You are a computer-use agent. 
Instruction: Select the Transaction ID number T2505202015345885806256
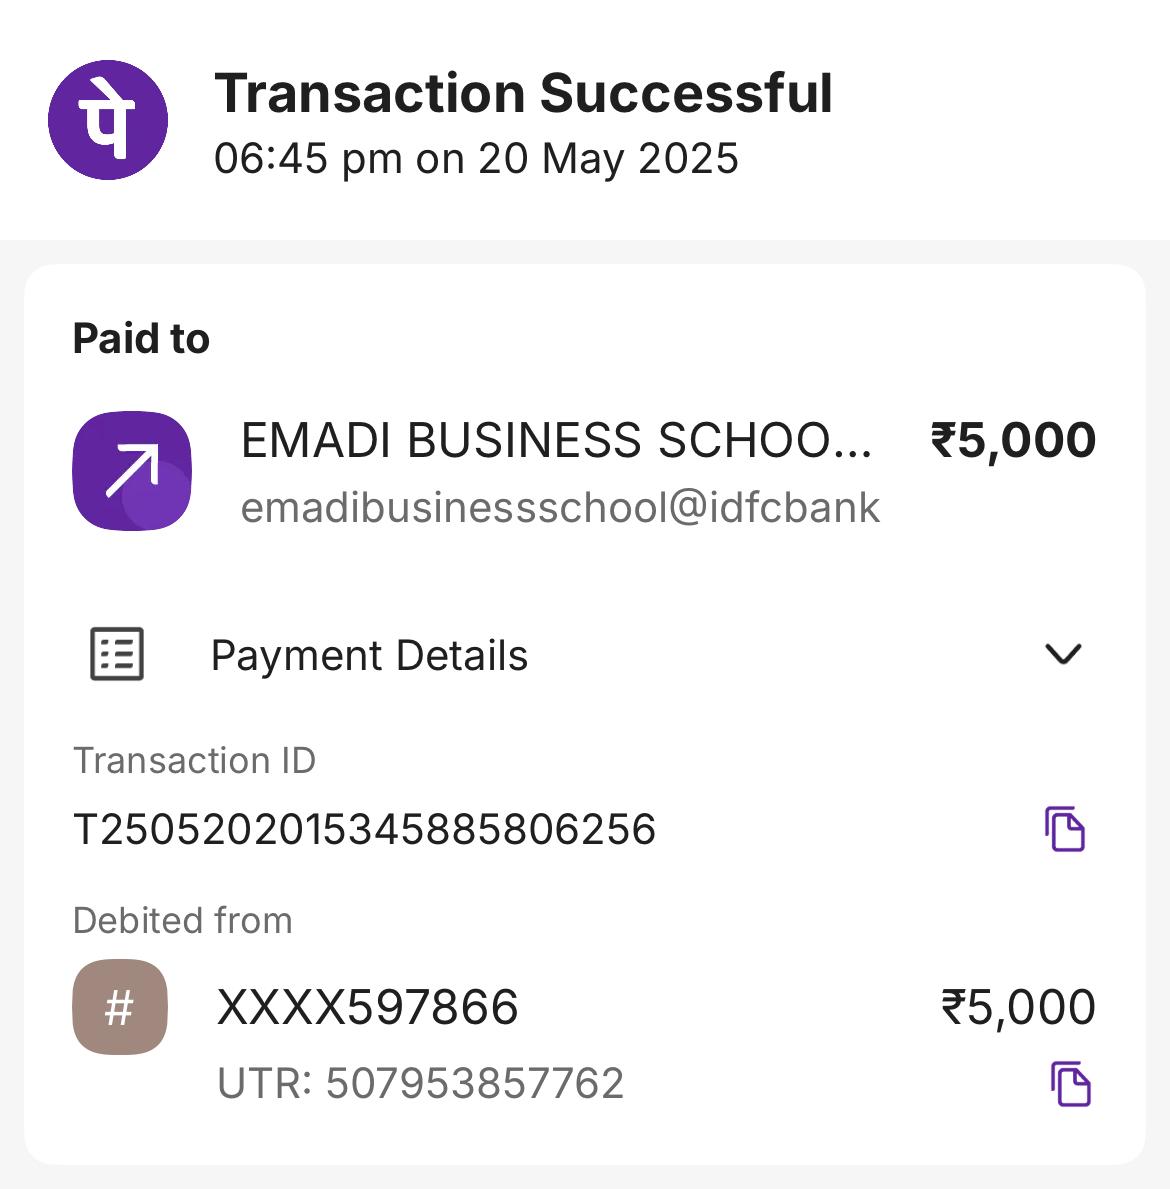point(365,829)
